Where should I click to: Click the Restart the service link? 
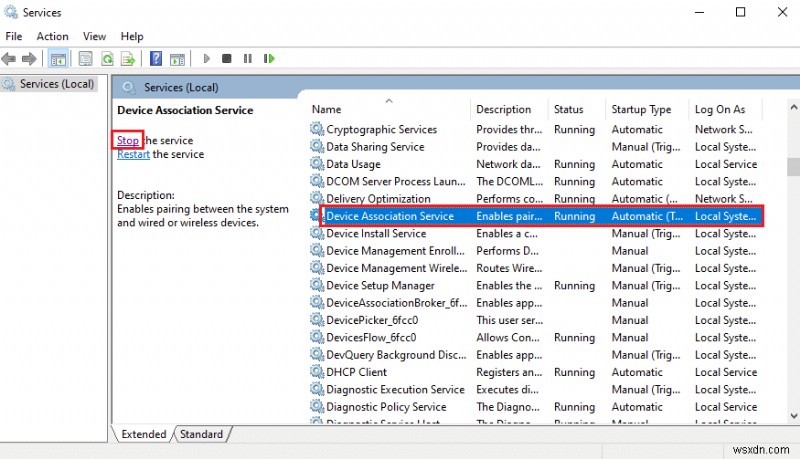point(132,154)
